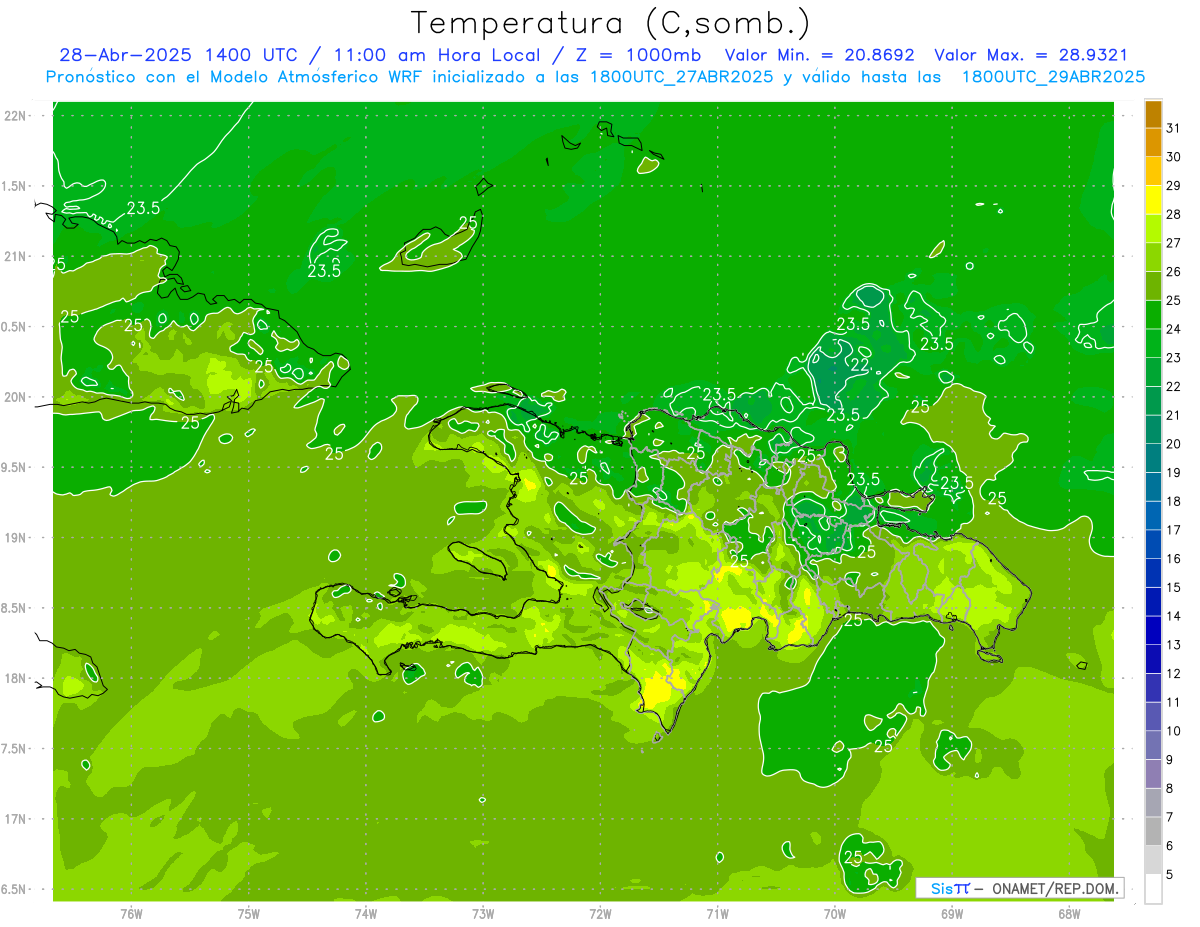Click the "11:00 am Hora Local" text
The width and height of the screenshot is (1200, 927).
(x=435, y=56)
